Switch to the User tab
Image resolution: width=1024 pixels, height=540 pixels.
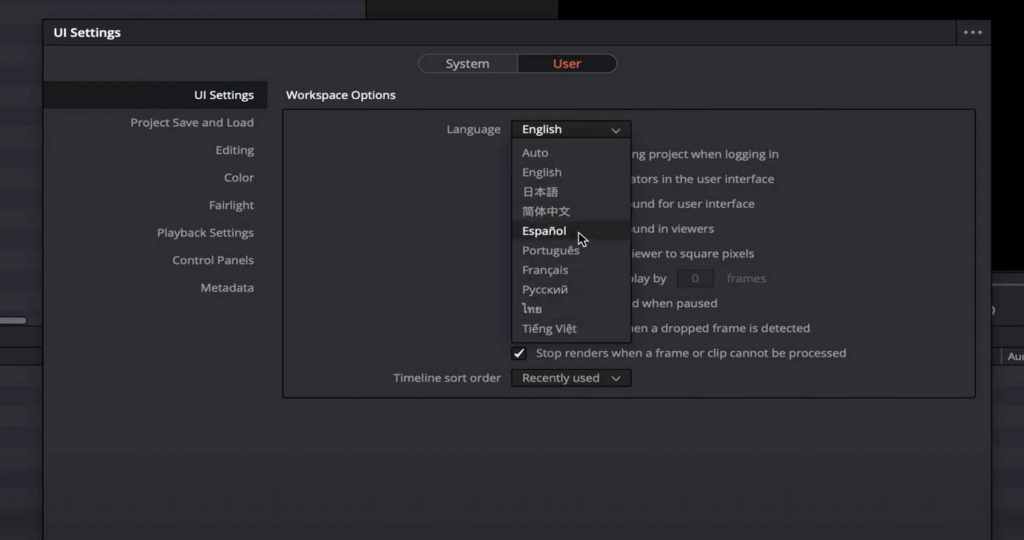567,63
